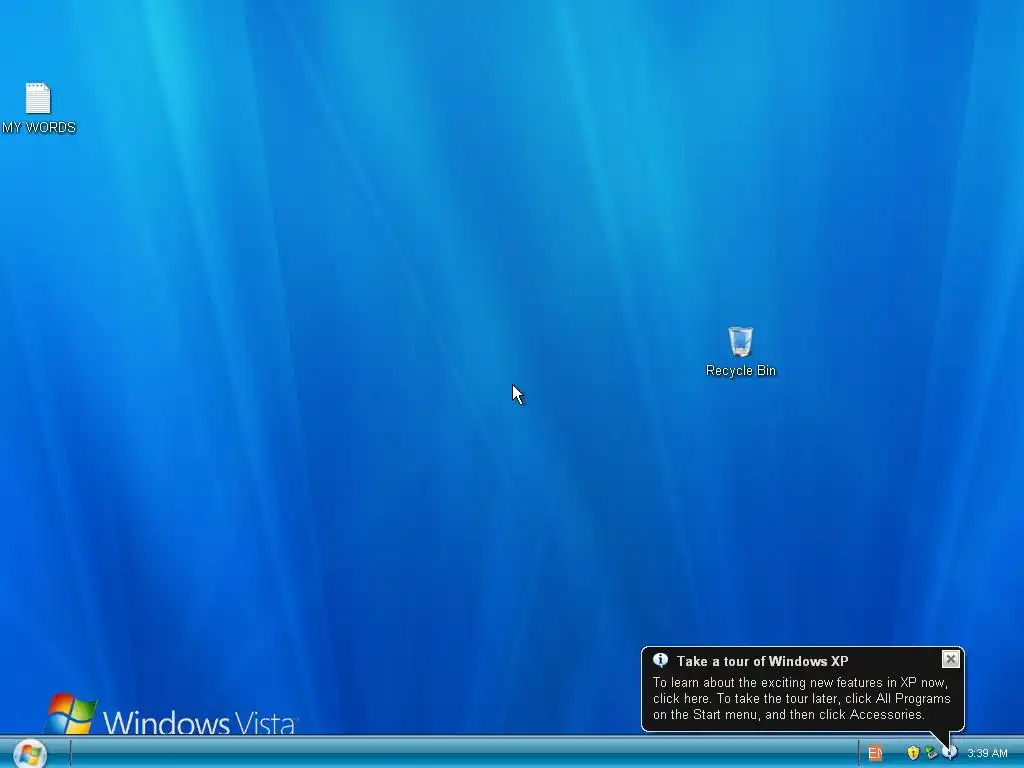The image size is (1024, 768).
Task: Close the Windows XP tour balloon
Action: 951,660
